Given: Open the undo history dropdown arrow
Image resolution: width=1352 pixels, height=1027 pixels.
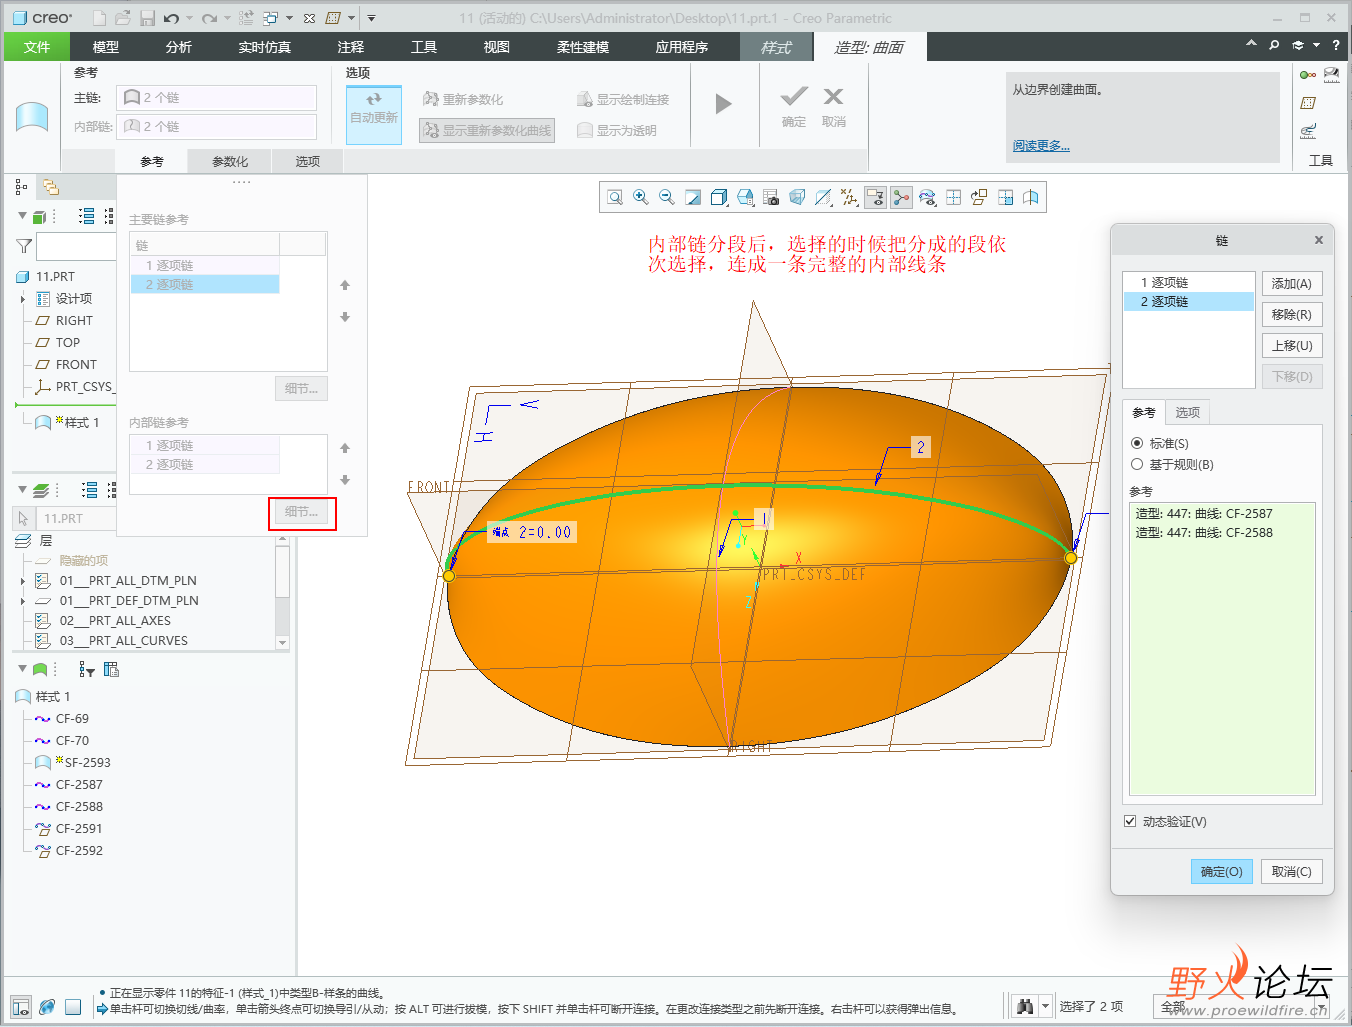Looking at the screenshot, I should 189,18.
